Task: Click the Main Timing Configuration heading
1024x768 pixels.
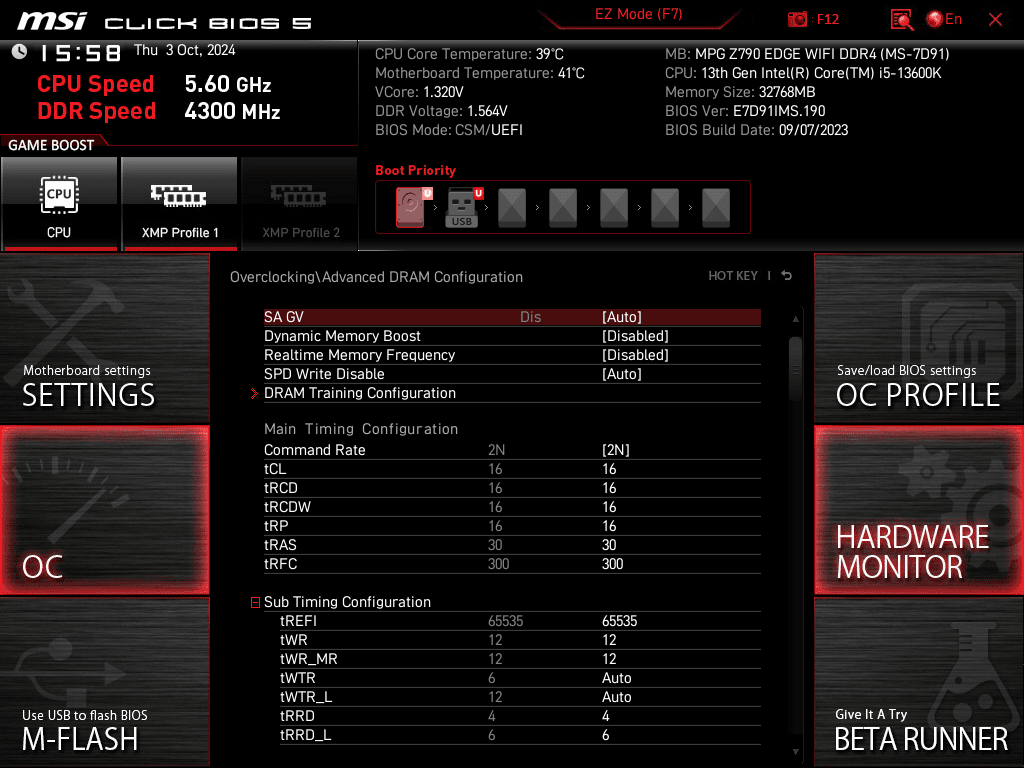Action: coord(360,429)
